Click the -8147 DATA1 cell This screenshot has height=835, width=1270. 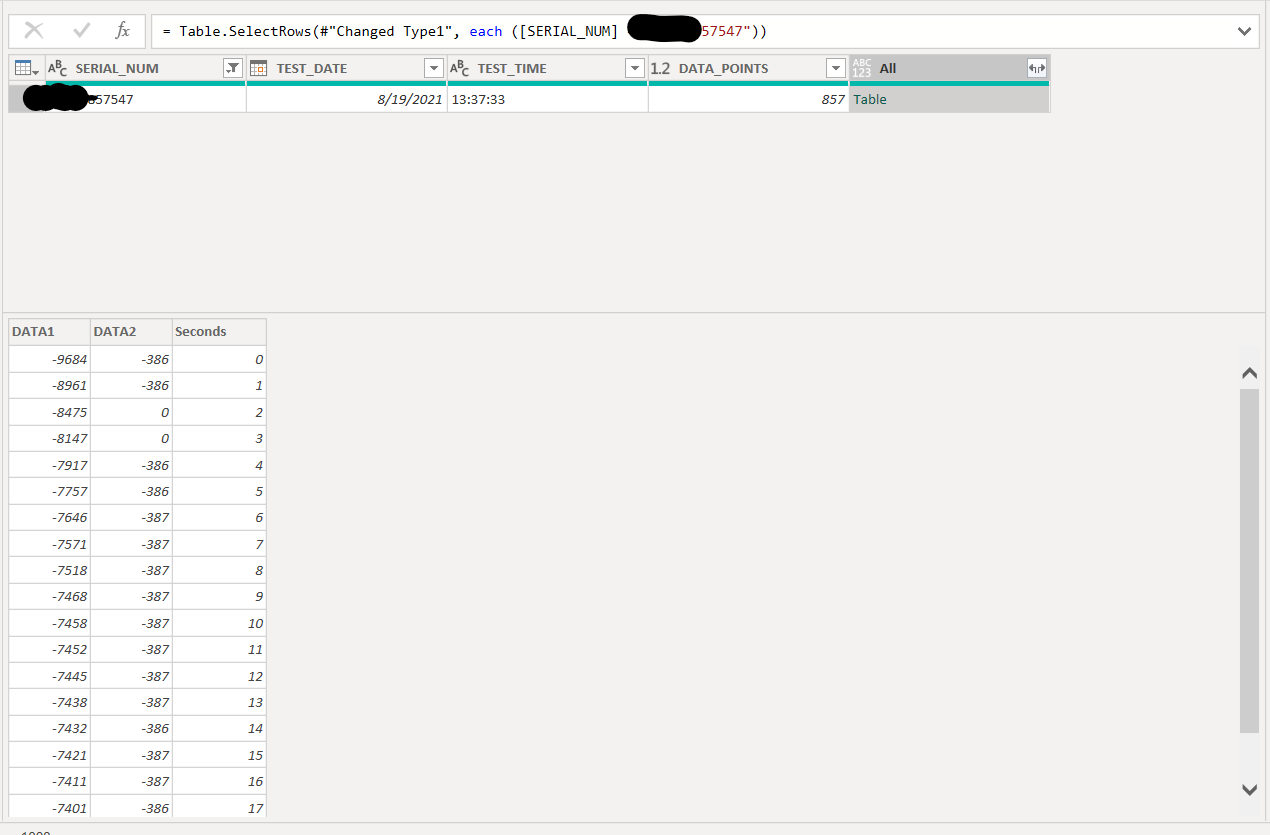(49, 438)
